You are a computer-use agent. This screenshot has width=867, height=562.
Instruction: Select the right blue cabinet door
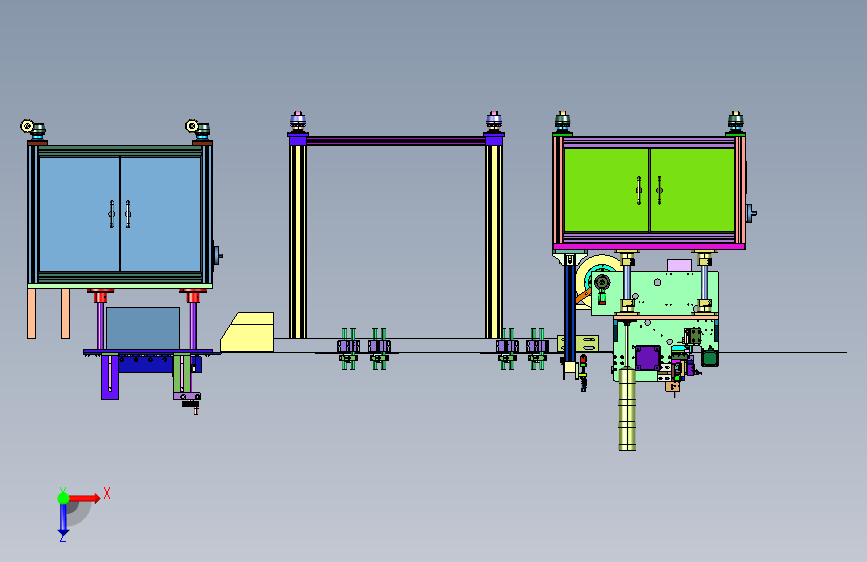tap(161, 214)
